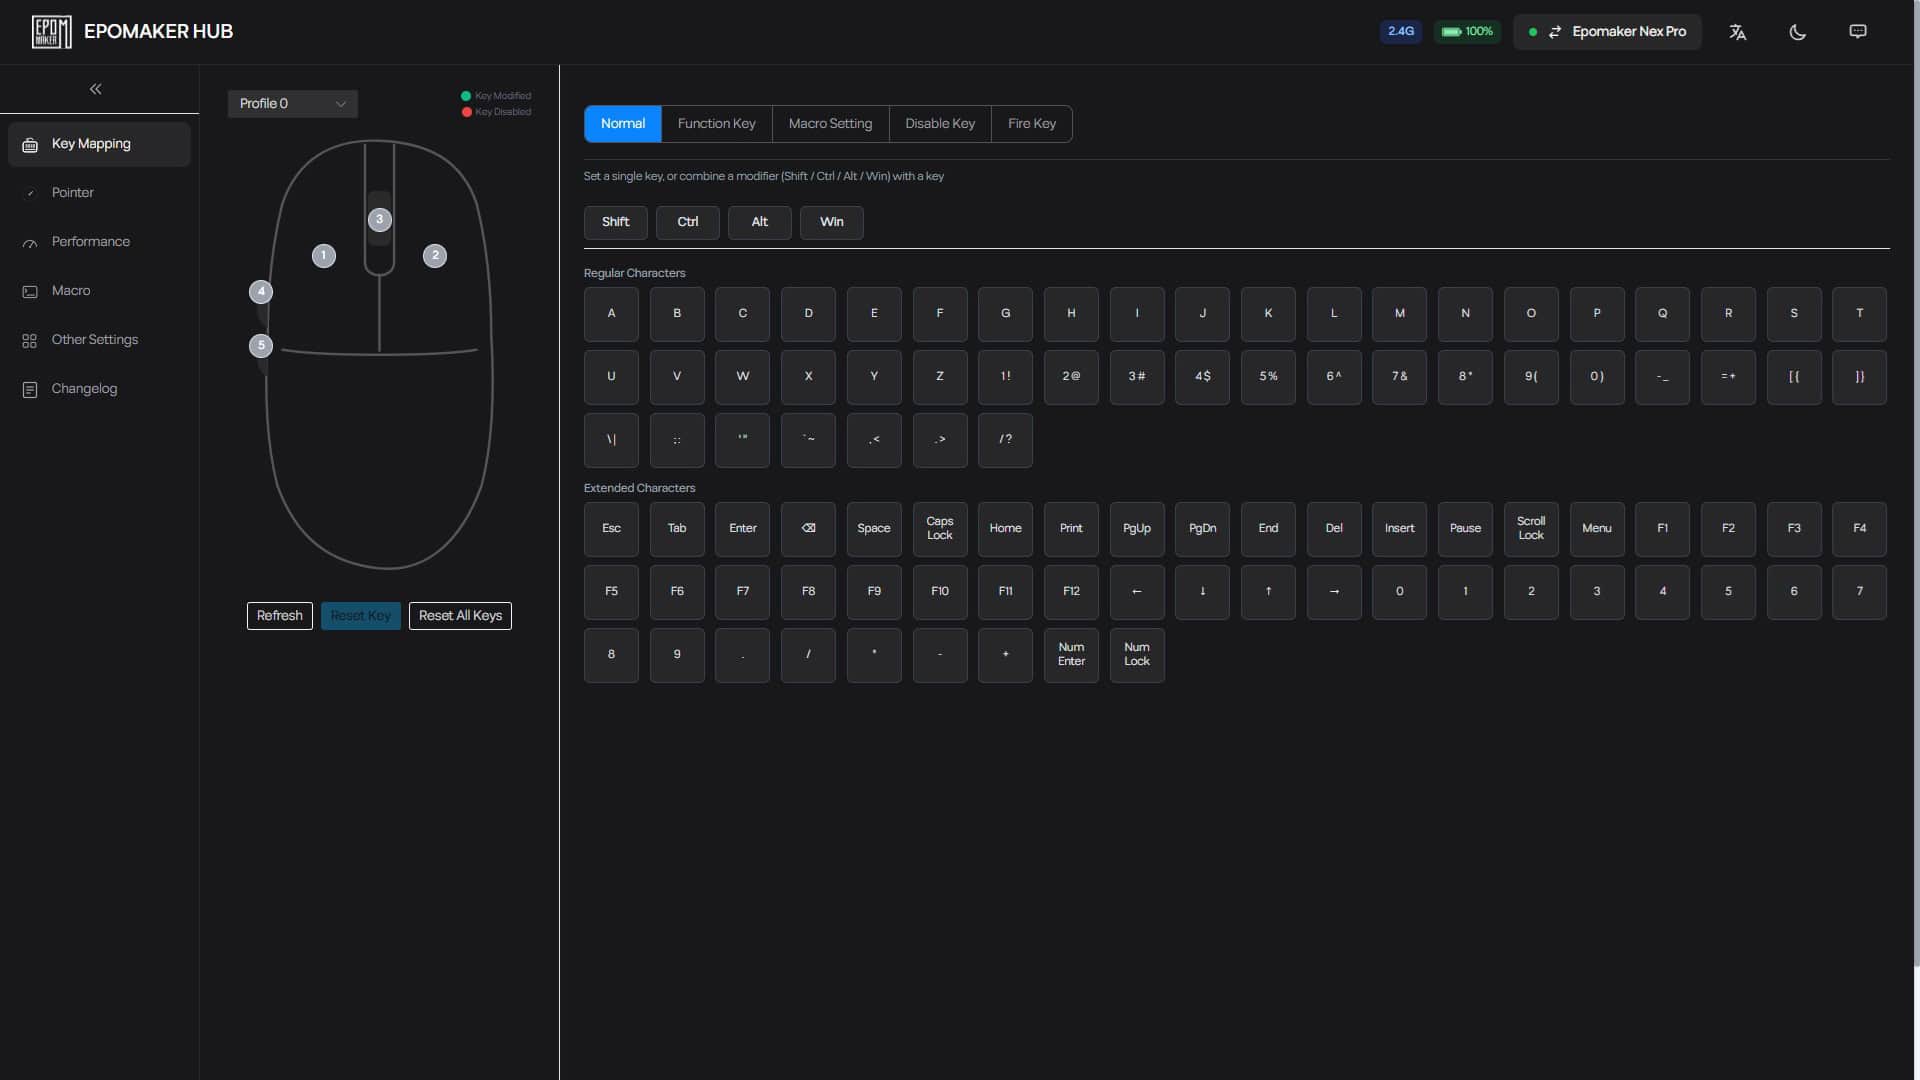
Task: Toggle the Ctrl modifier
Action: coord(688,222)
